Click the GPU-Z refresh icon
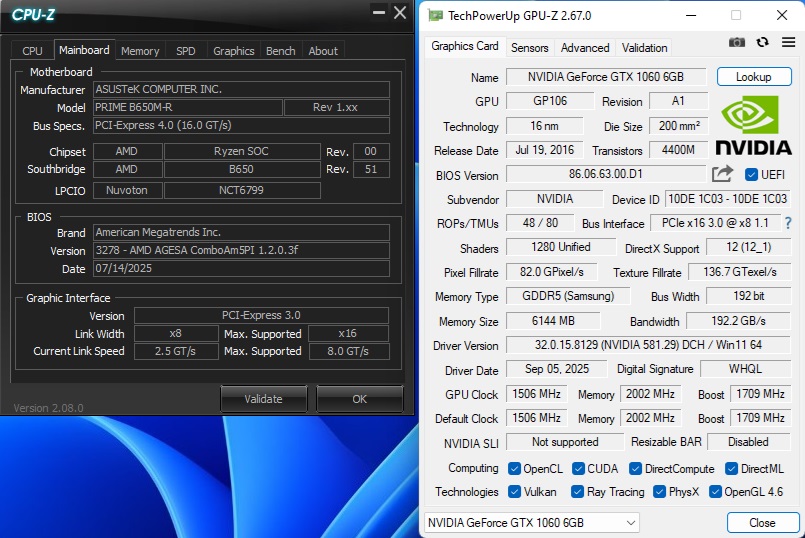This screenshot has width=805, height=538. [x=762, y=42]
